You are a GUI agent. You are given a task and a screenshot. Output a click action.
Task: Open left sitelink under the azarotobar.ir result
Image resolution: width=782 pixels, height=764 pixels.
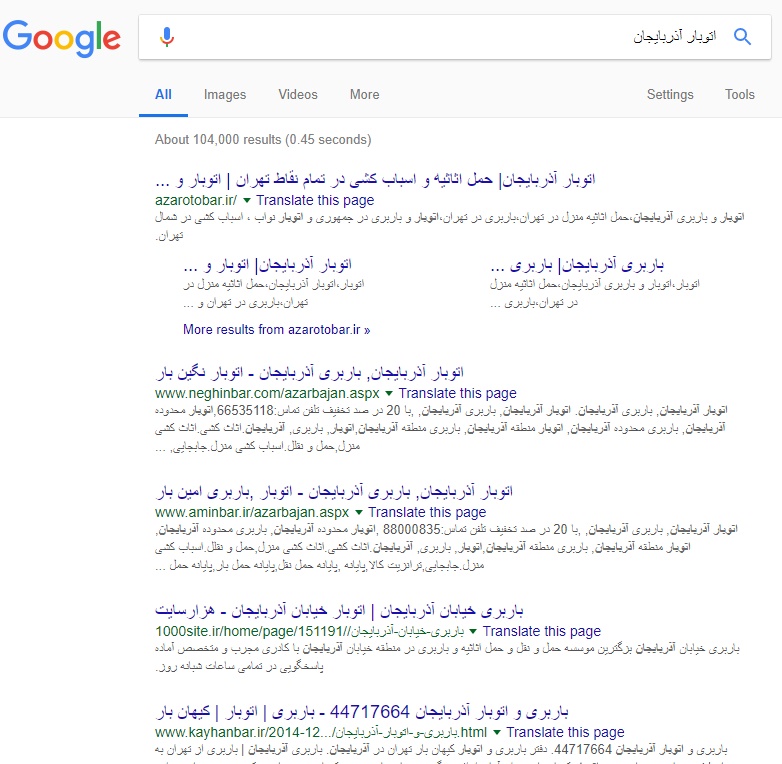pyautogui.click(x=268, y=265)
